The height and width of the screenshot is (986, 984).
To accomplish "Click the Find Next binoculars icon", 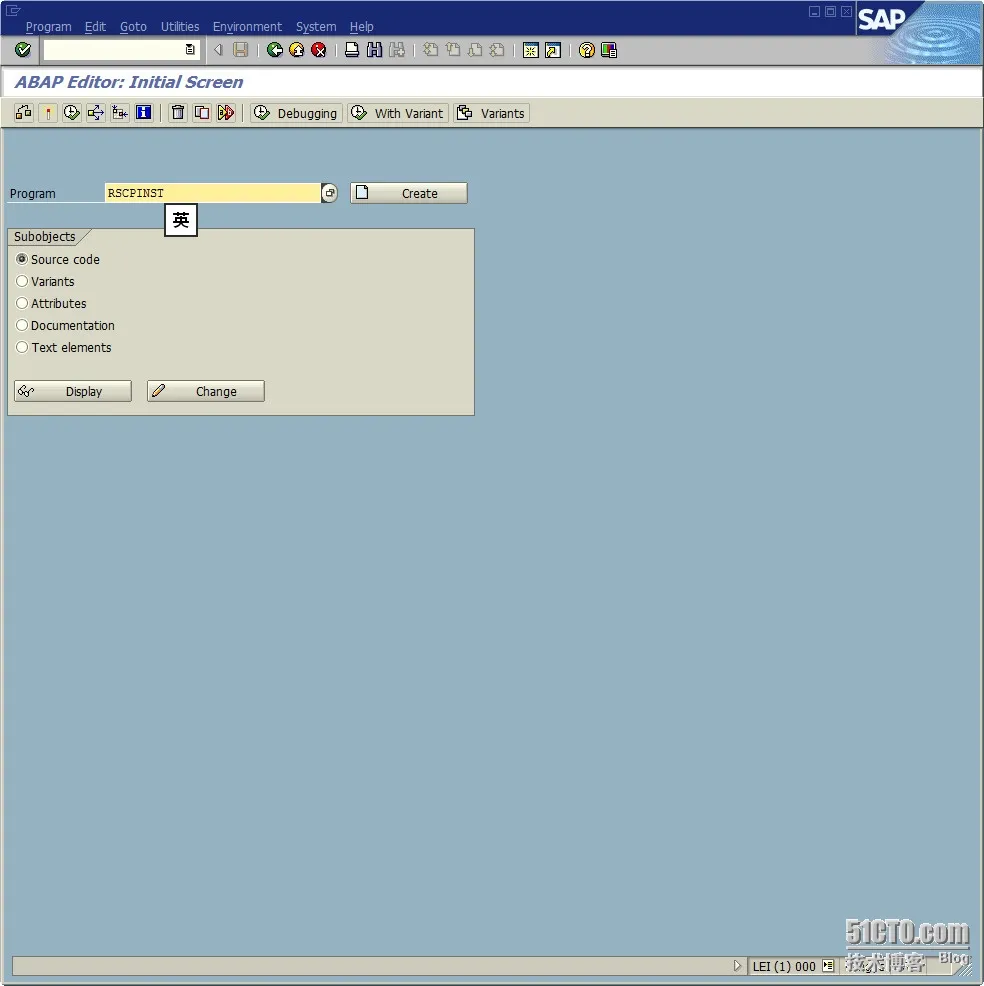I will pos(397,50).
